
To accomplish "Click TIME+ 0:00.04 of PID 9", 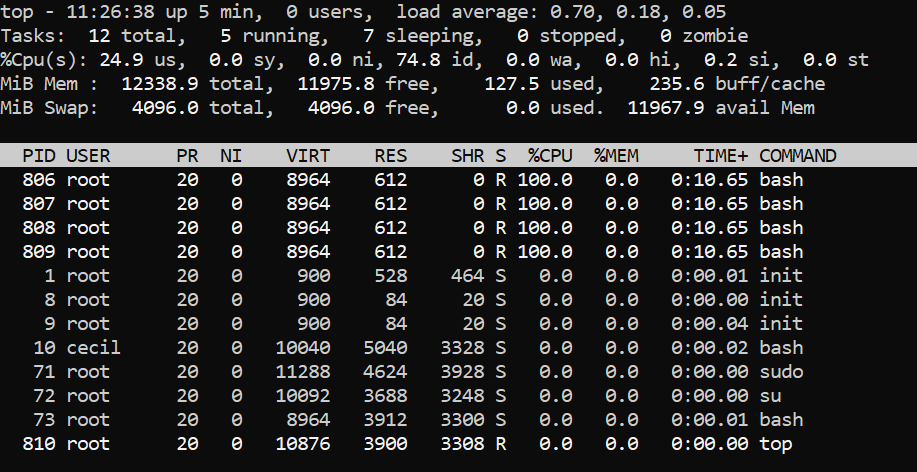I will [x=710, y=323].
